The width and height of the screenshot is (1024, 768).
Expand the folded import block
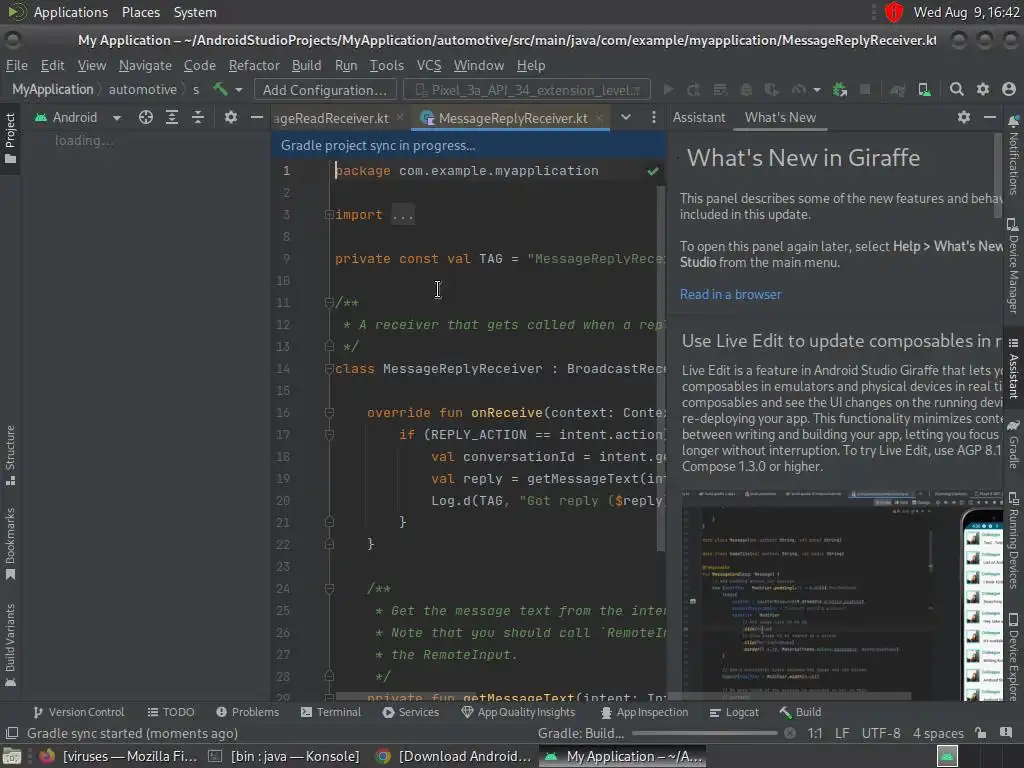click(x=329, y=214)
